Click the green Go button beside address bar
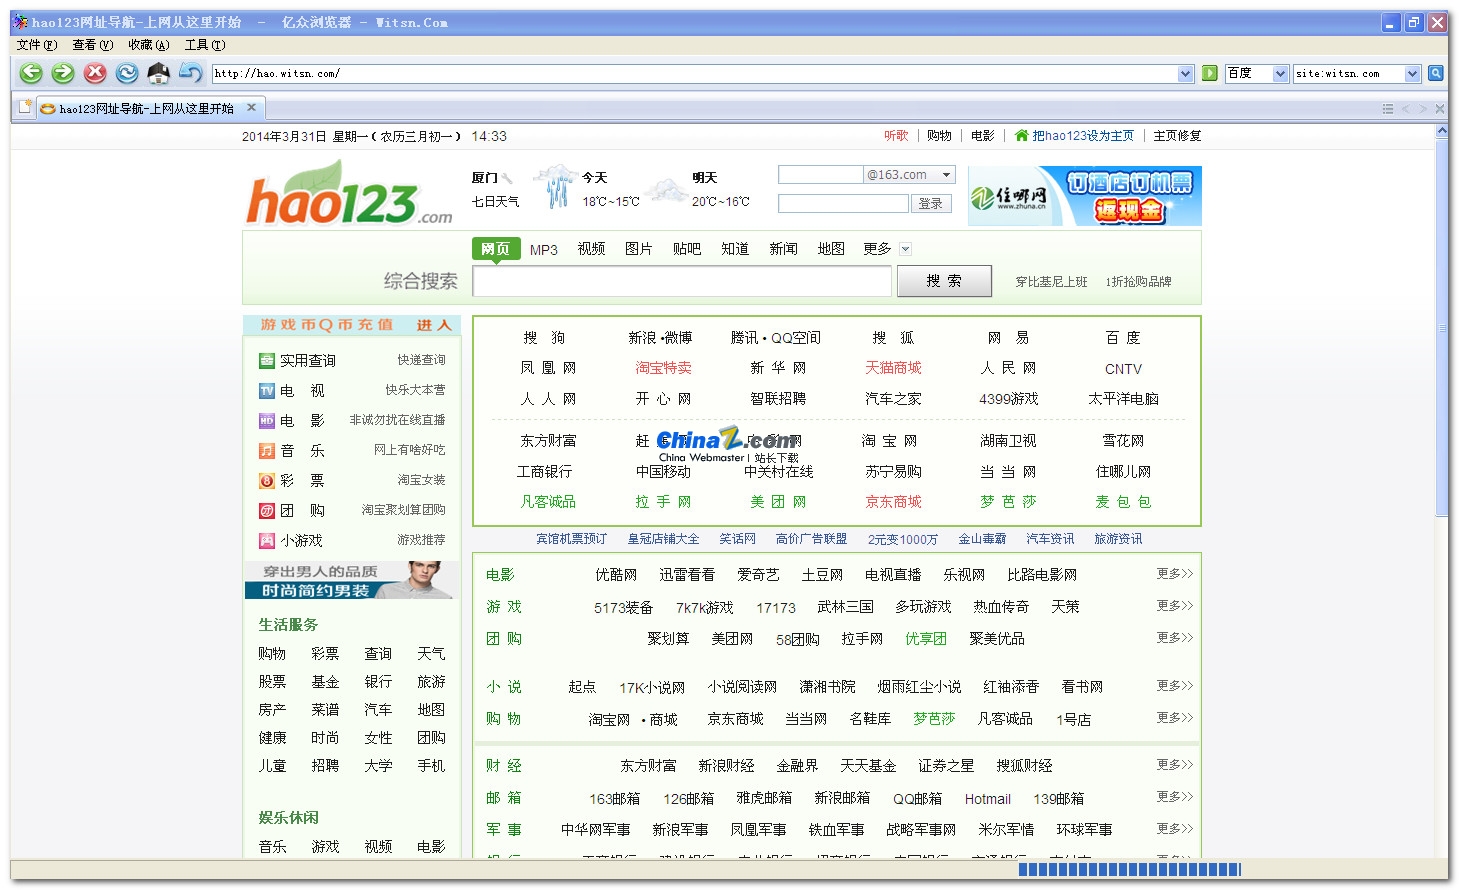Image resolution: width=1459 pixels, height=890 pixels. [x=1209, y=73]
